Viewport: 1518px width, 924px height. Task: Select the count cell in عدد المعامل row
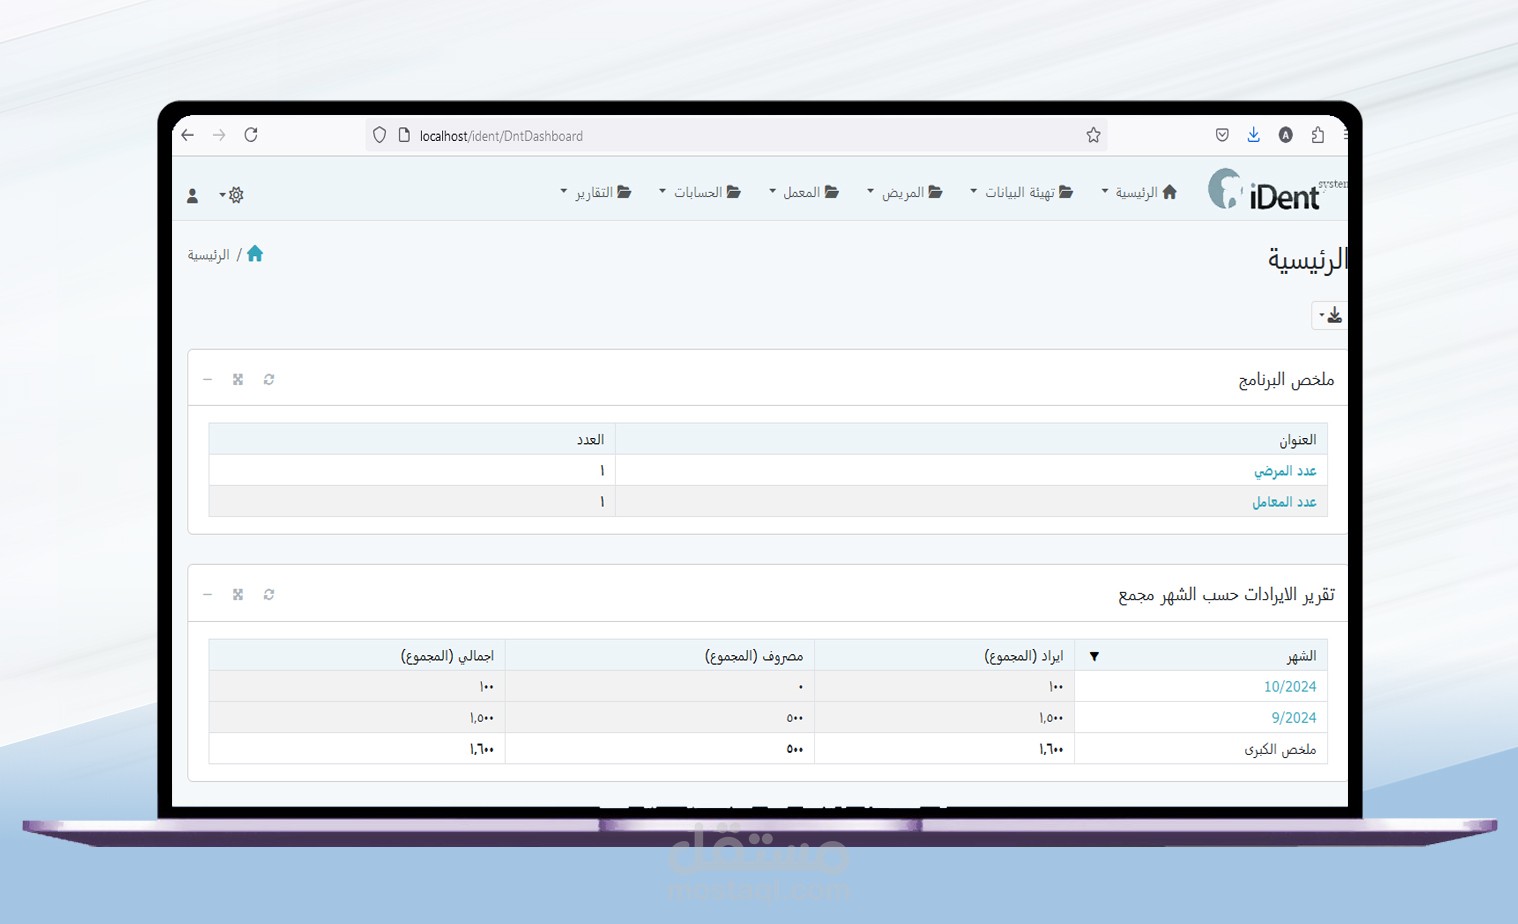412,502
